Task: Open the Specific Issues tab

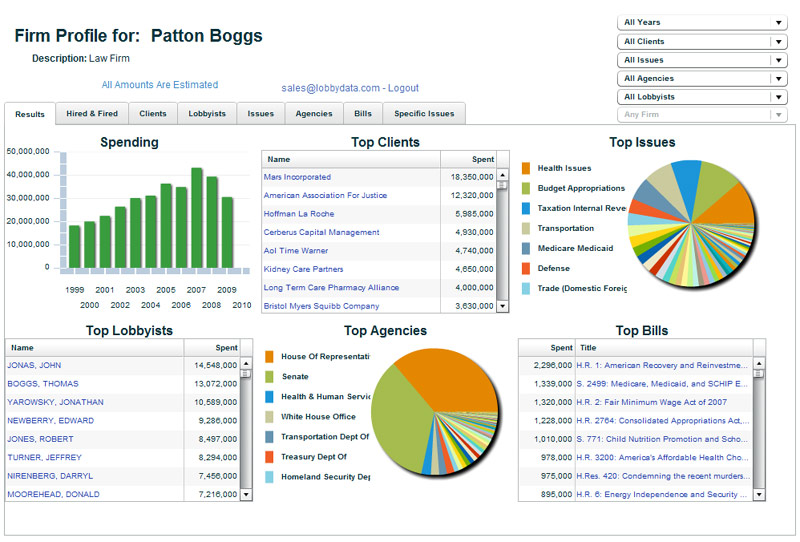Action: pyautogui.click(x=424, y=113)
